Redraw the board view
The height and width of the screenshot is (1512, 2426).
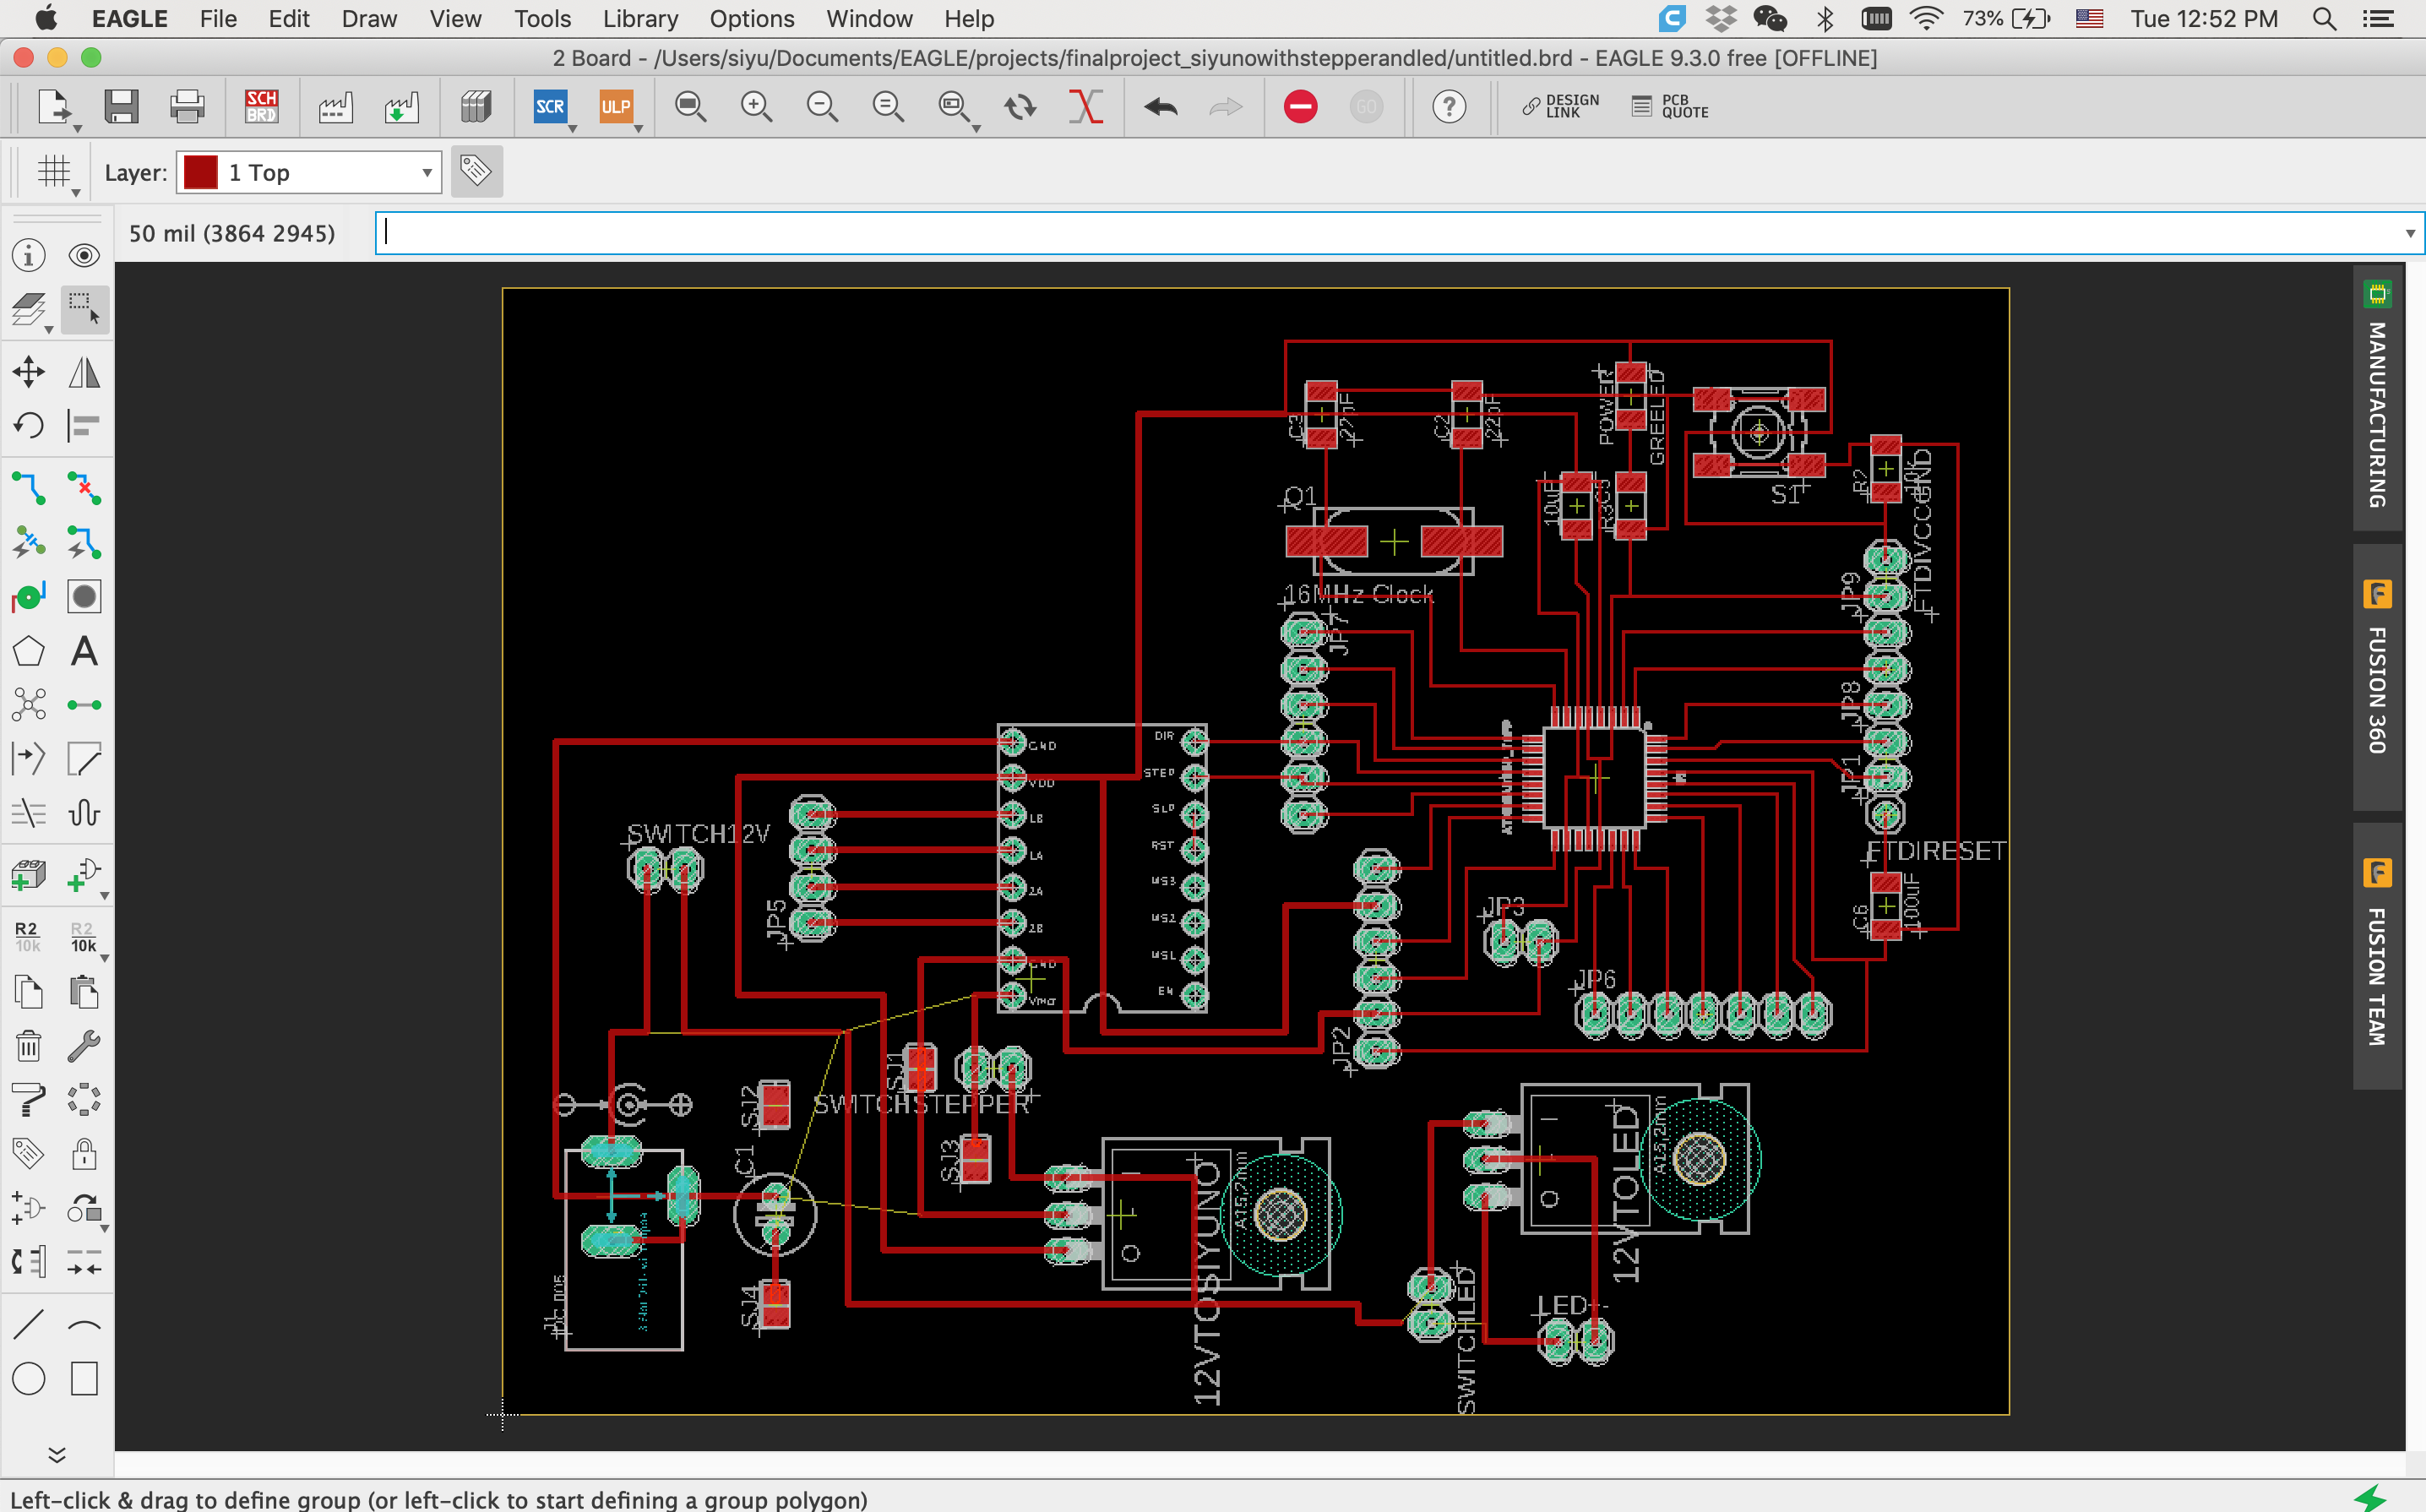point(1020,106)
